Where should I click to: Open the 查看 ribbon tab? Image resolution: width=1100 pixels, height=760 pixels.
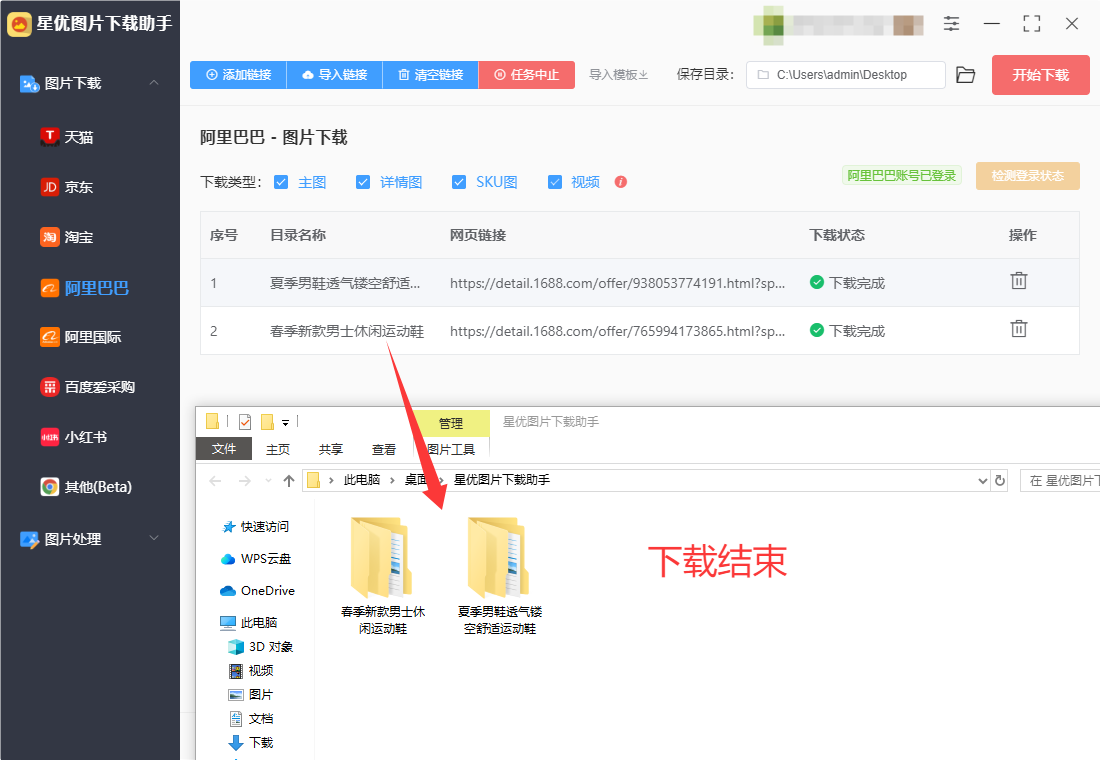(x=384, y=449)
